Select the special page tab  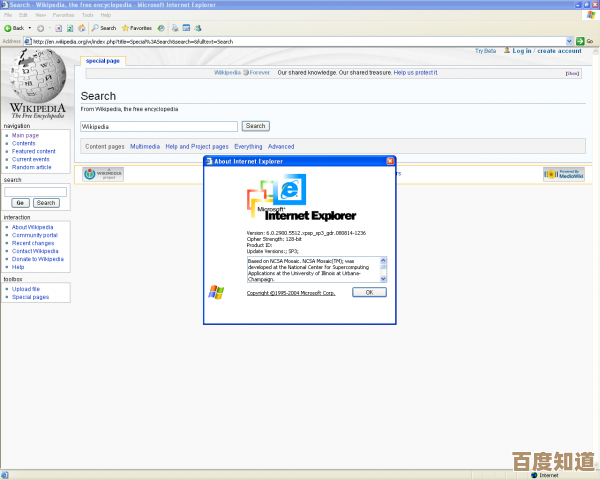click(102, 61)
